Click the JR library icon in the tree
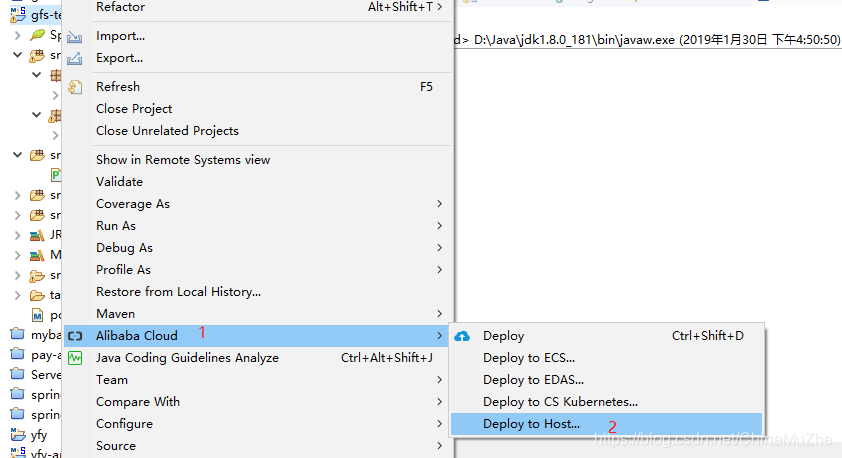 coord(37,235)
